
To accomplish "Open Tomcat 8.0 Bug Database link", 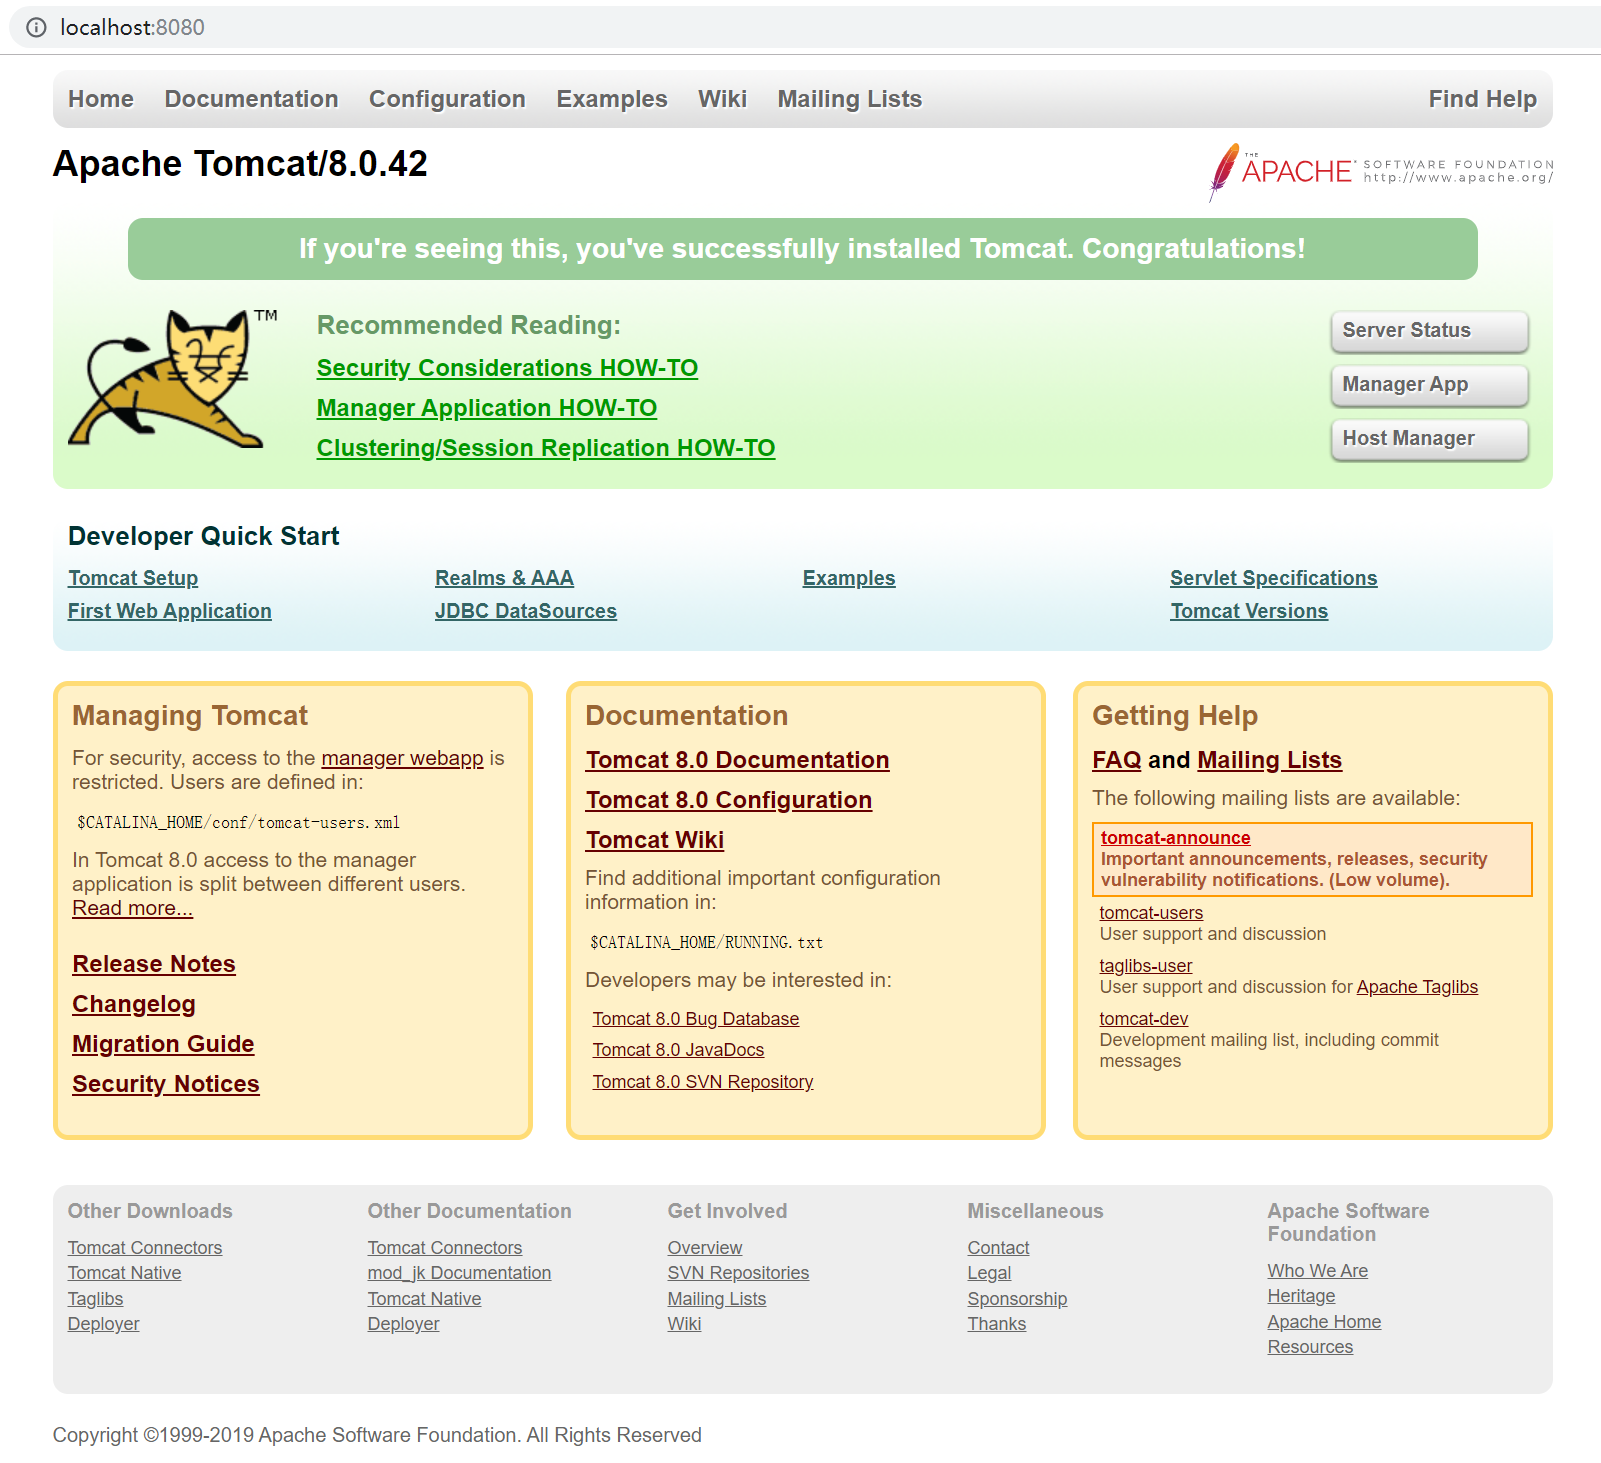I will click(696, 1019).
